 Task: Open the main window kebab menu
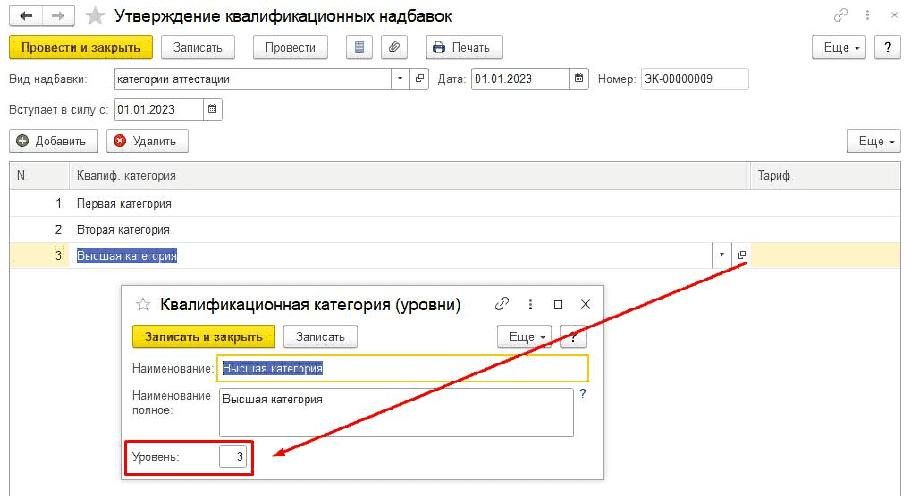pos(867,16)
